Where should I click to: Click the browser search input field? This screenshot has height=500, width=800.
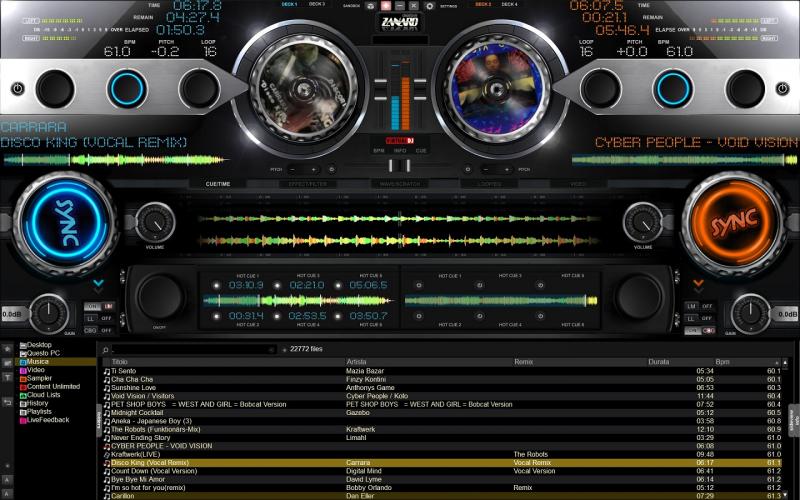pos(194,349)
